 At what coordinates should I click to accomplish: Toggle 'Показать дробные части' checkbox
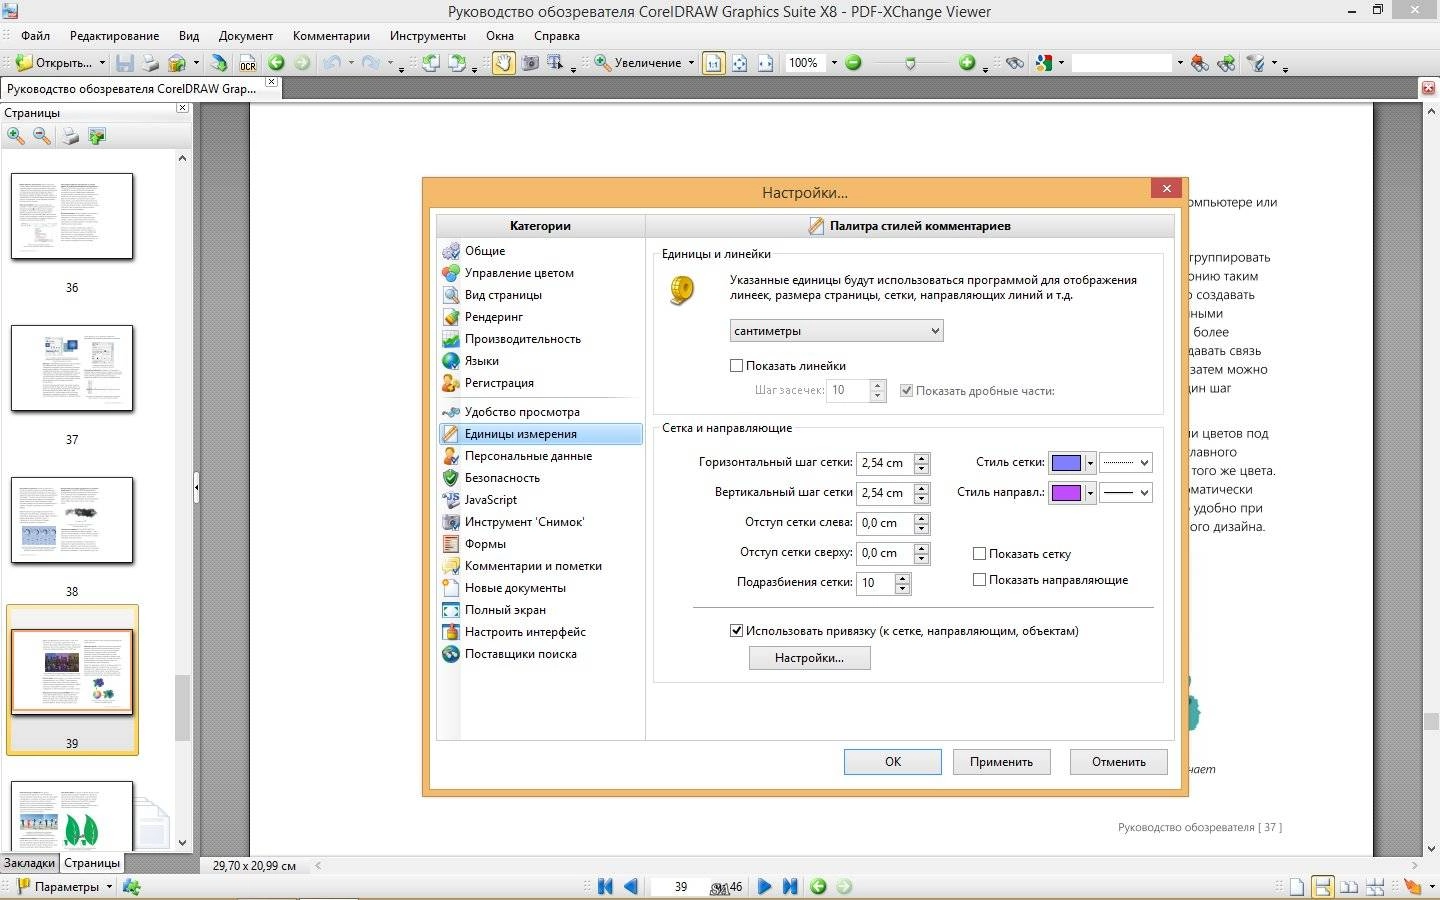pyautogui.click(x=906, y=391)
